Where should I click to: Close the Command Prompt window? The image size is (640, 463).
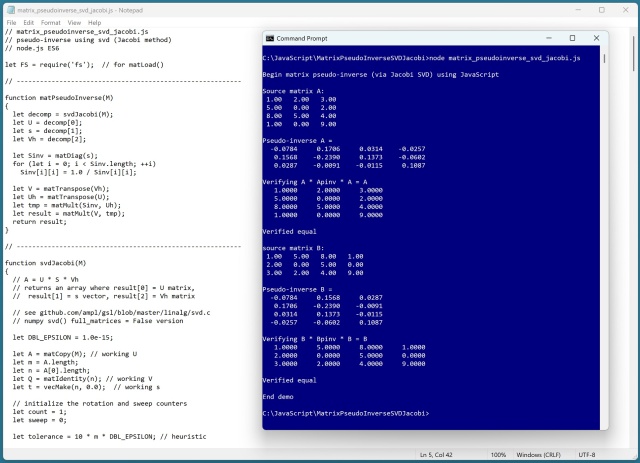[596, 38]
